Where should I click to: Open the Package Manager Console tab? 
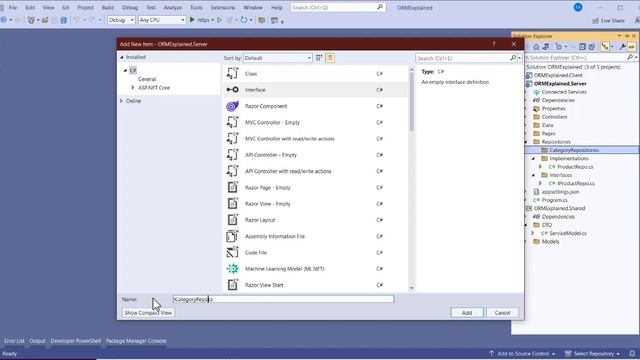tap(136, 341)
